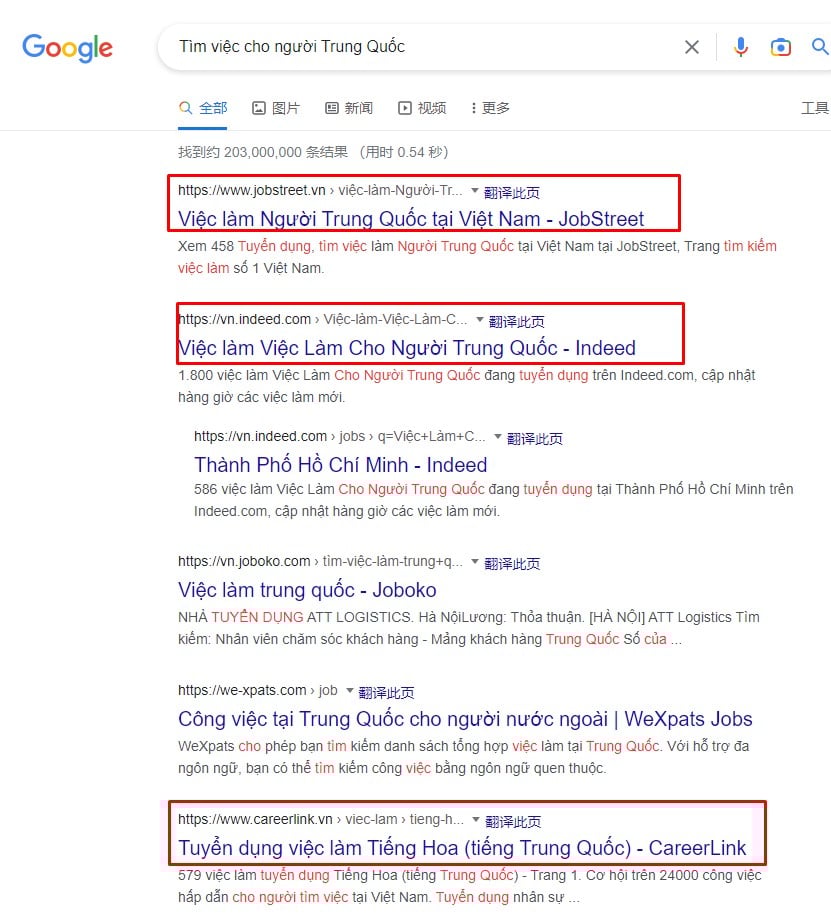Open 'Việc làm trung quốc - Joboko' link
The image size is (831, 915).
tap(307, 590)
